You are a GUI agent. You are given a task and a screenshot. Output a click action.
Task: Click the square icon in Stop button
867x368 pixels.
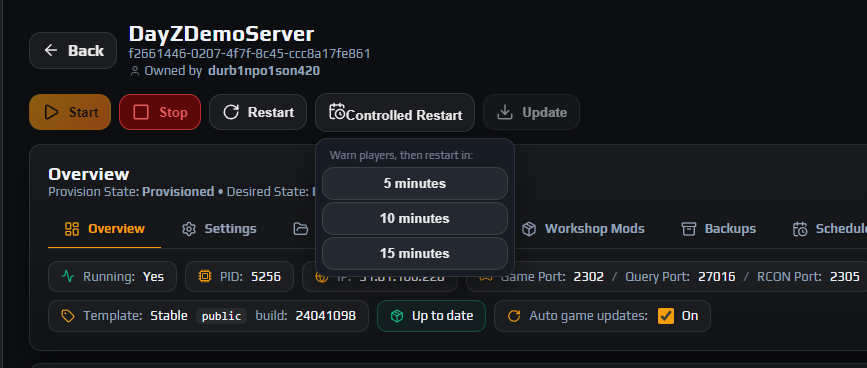141,112
